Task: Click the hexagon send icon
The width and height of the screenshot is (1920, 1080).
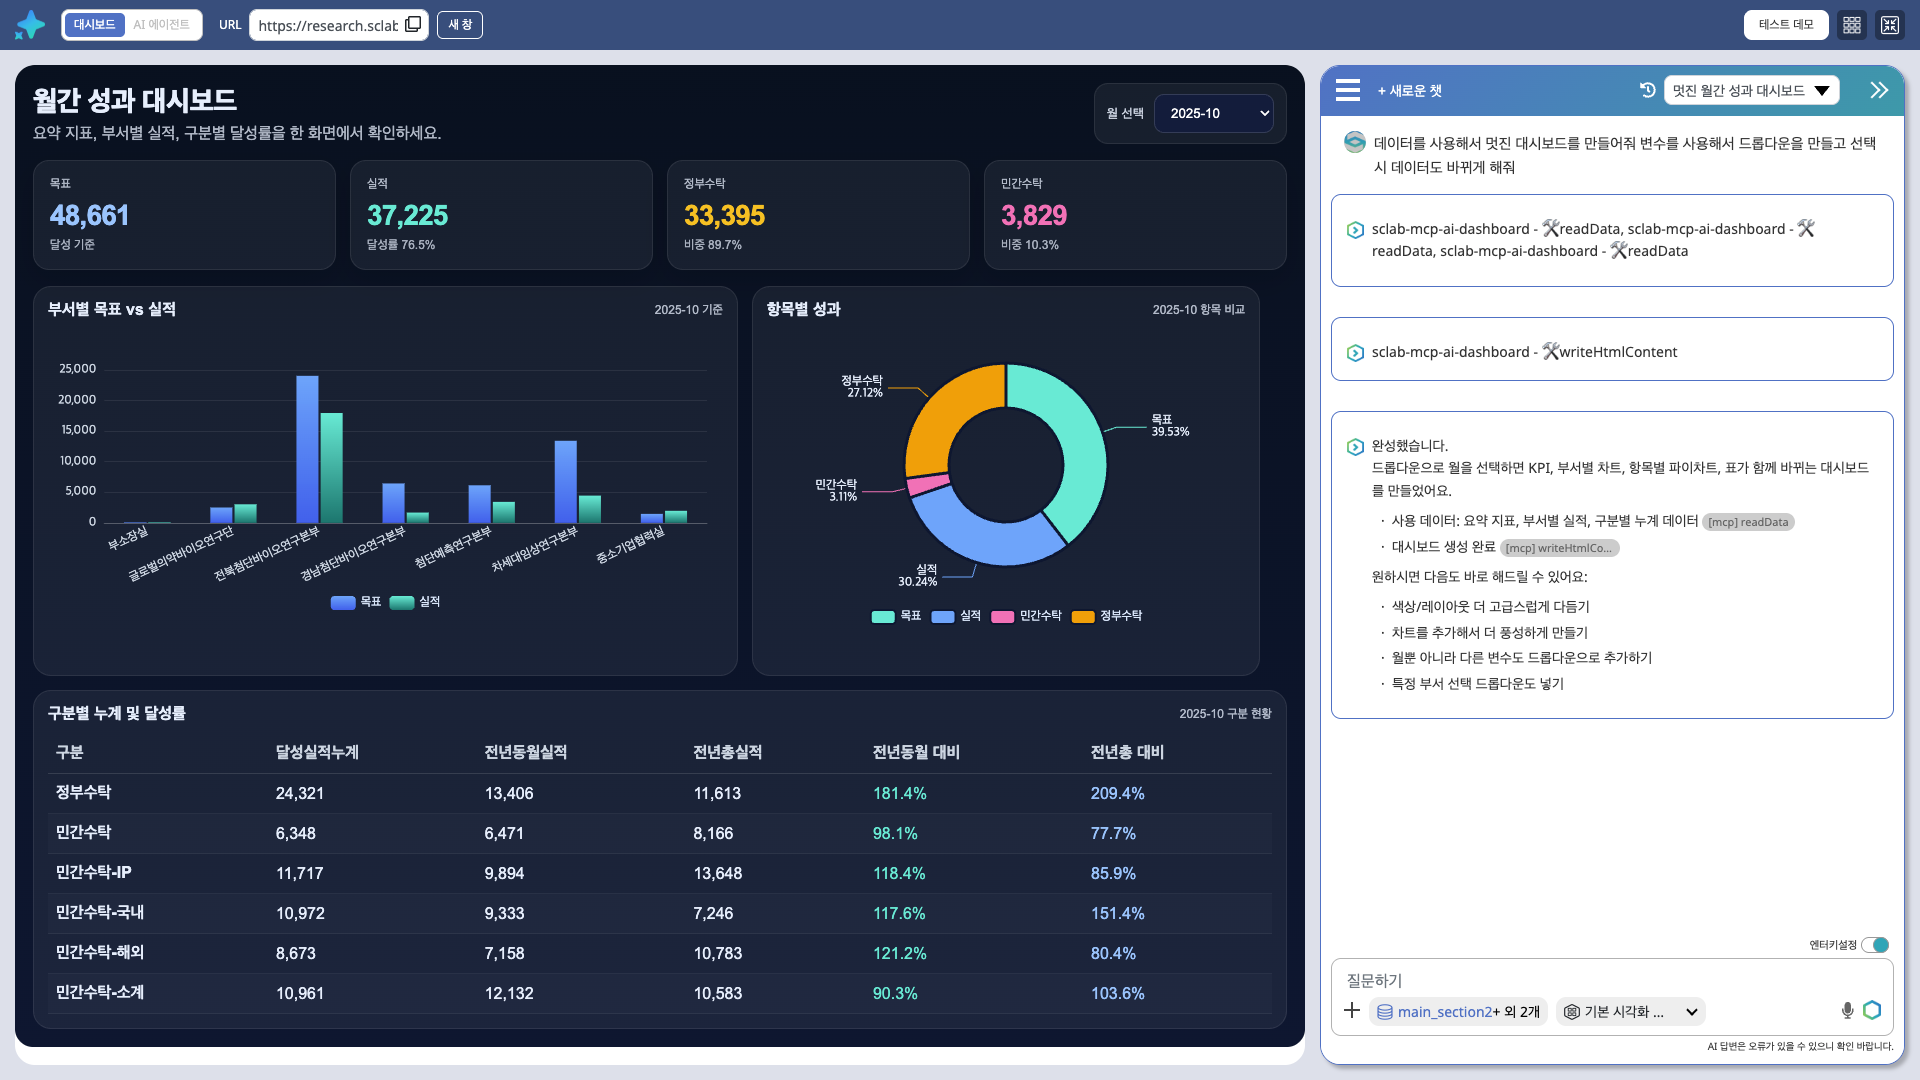Action: point(1872,1010)
